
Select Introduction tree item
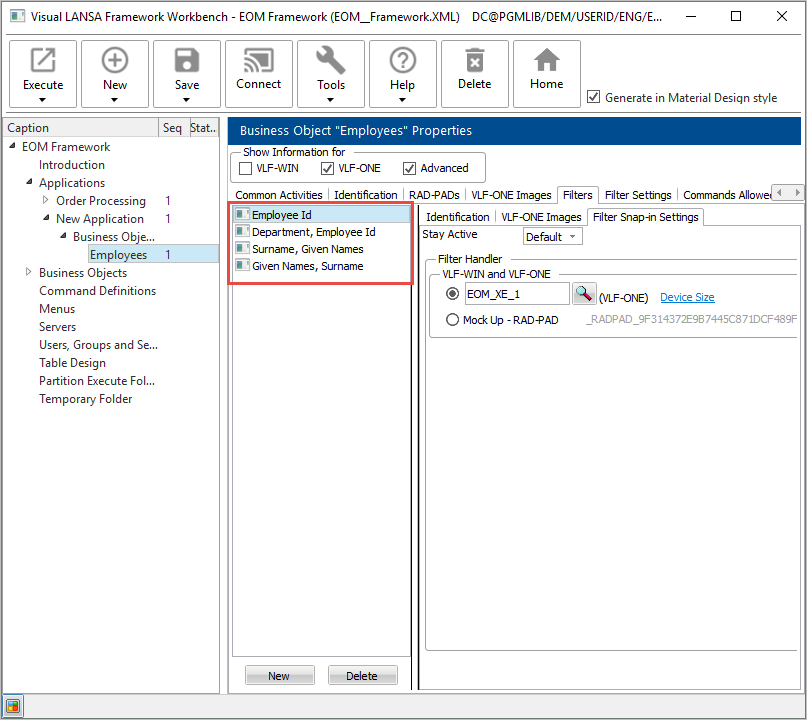click(72, 165)
